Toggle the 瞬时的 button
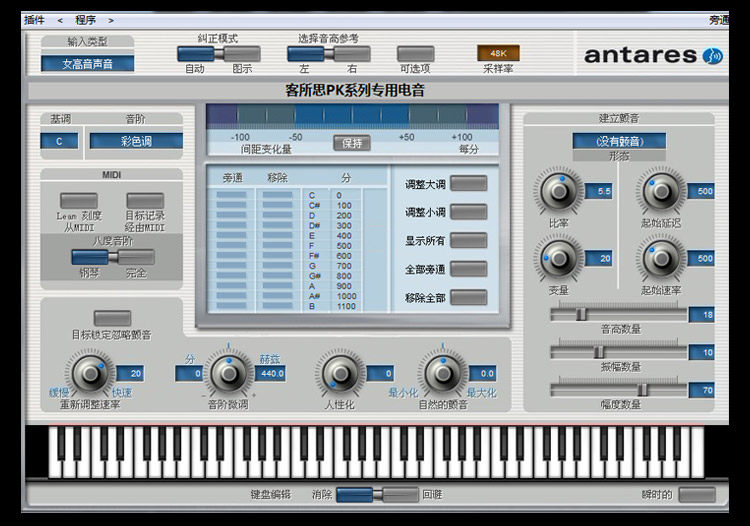Viewport: 750px width, 526px height. pos(697,494)
